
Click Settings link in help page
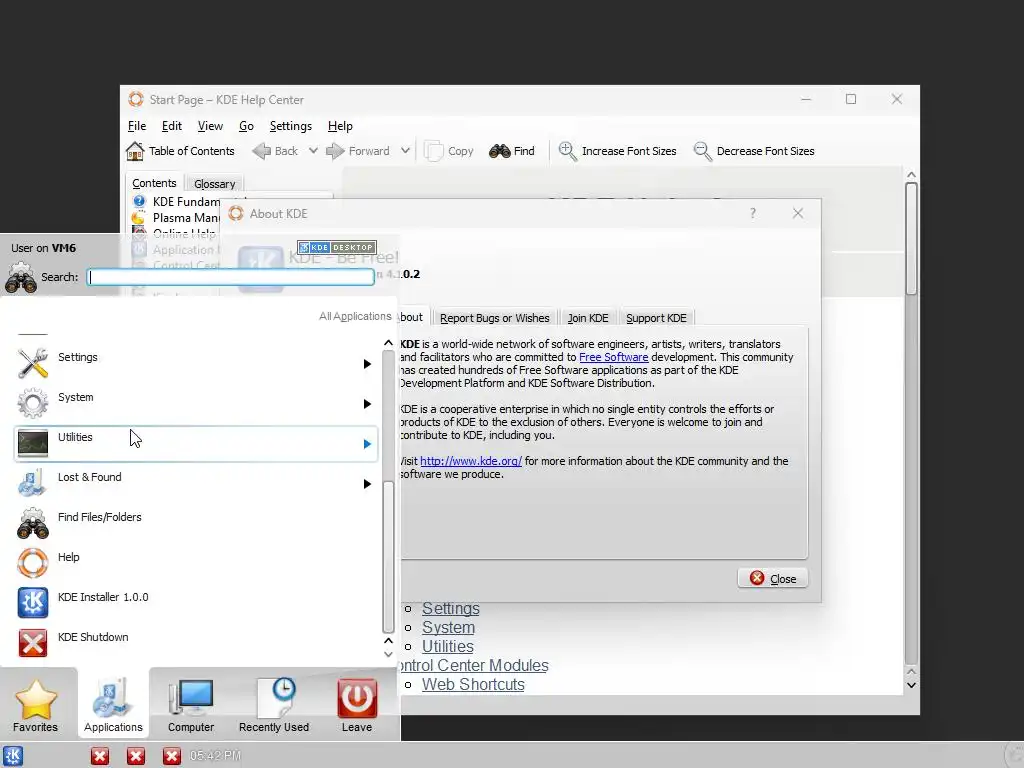451,609
